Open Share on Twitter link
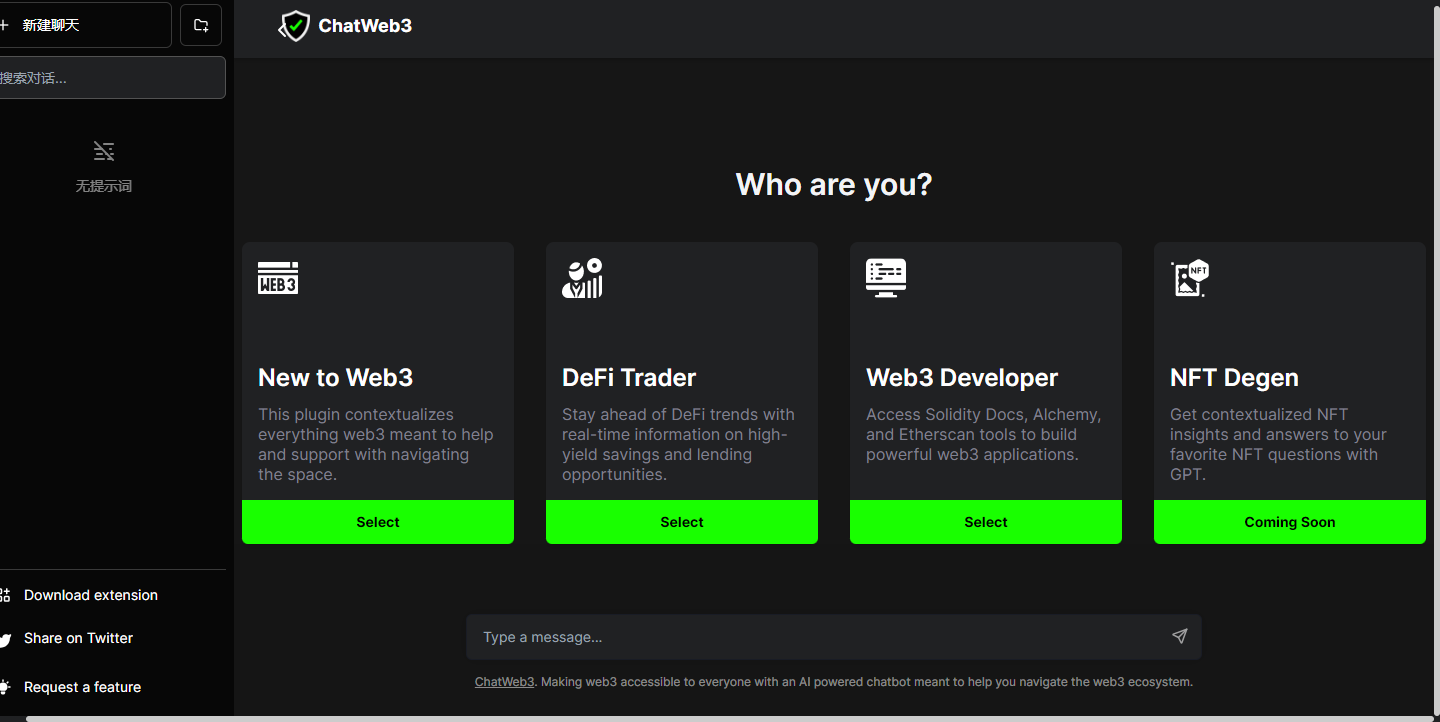 pyautogui.click(x=78, y=638)
